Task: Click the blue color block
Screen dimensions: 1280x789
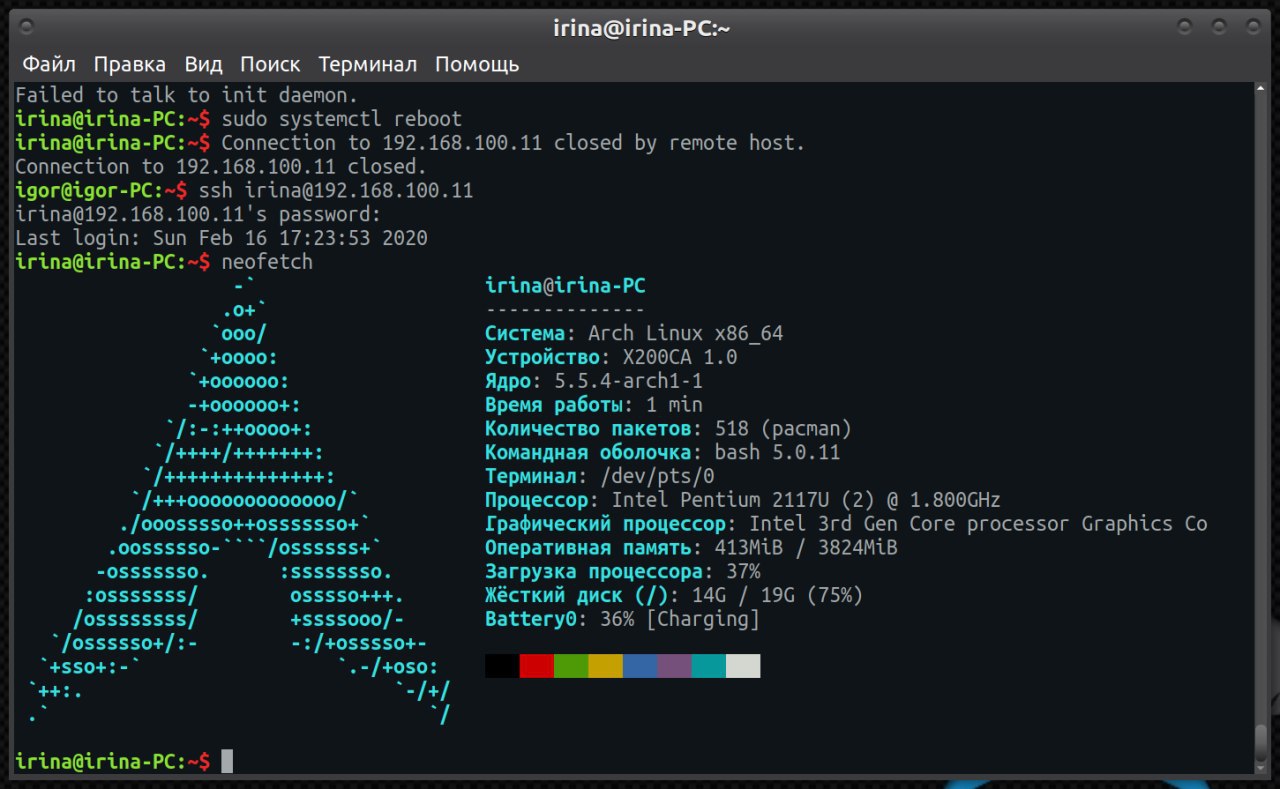Action: [640, 666]
